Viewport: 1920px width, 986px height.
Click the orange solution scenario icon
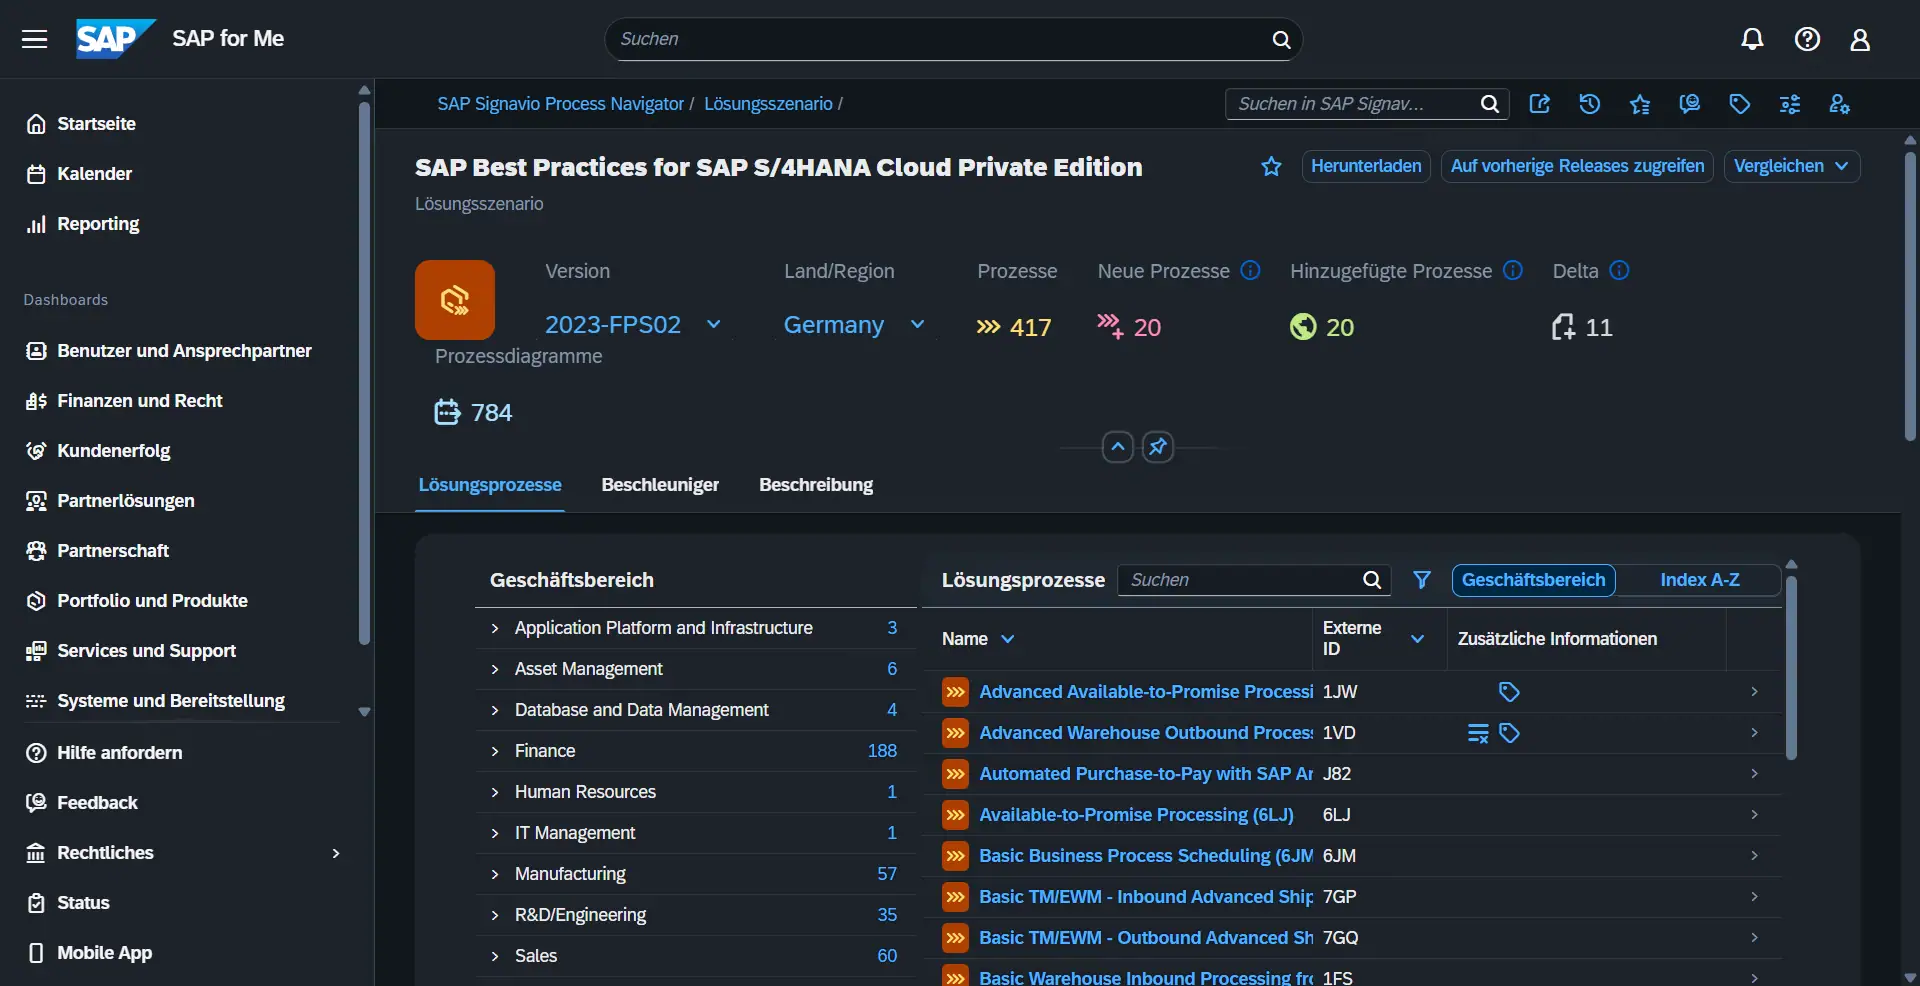[455, 300]
